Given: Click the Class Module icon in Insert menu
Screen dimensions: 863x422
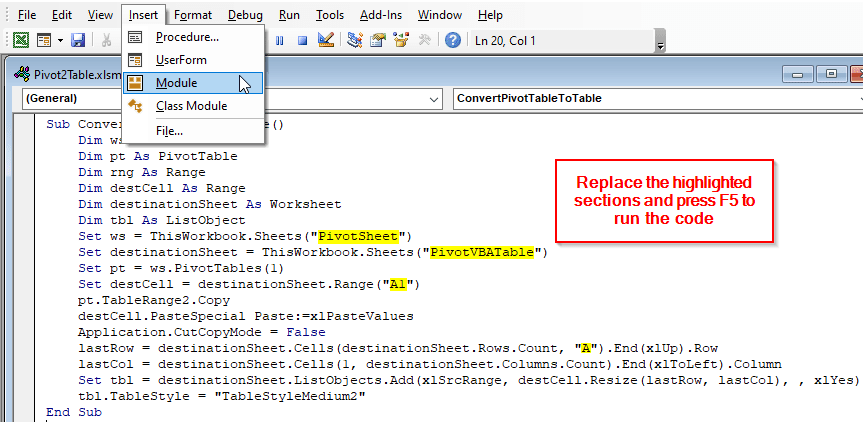Looking at the screenshot, I should [x=135, y=106].
